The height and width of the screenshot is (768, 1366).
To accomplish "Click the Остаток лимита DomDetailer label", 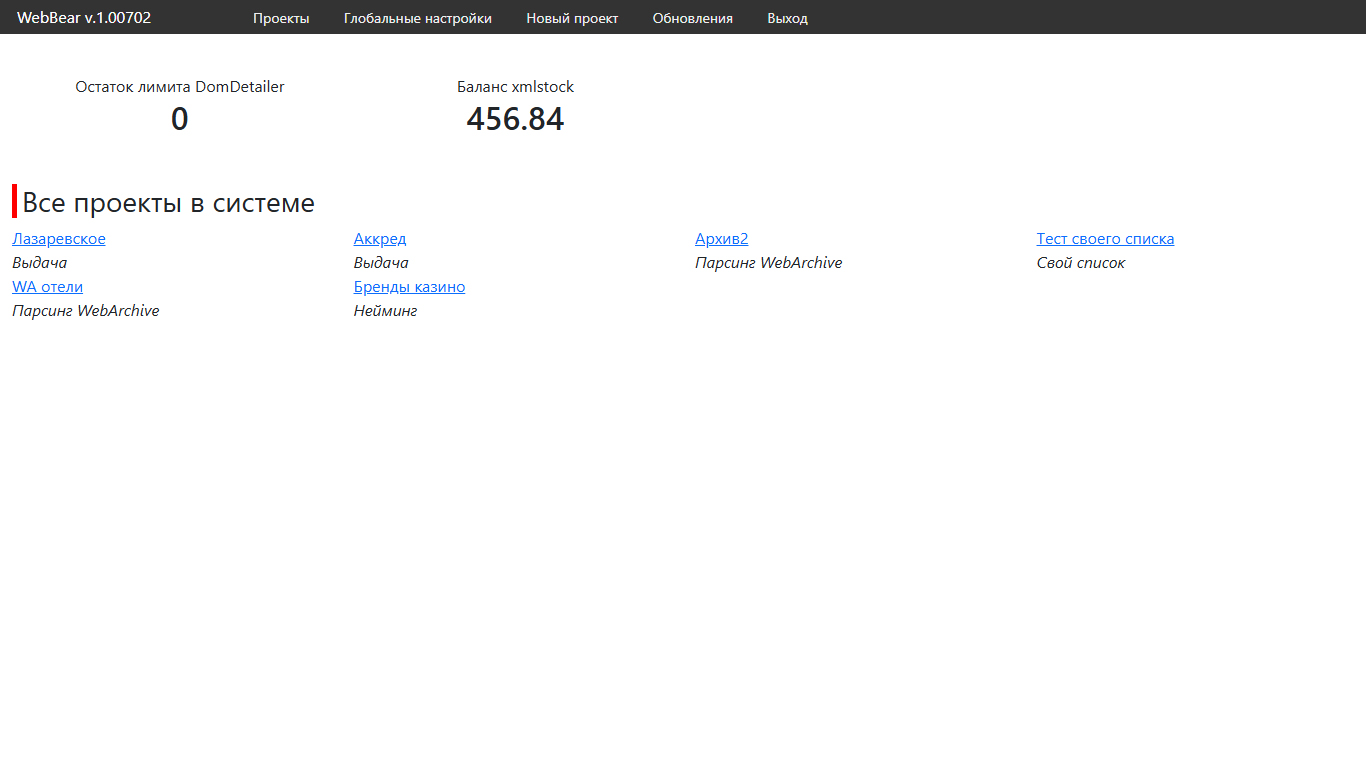I will click(x=180, y=87).
